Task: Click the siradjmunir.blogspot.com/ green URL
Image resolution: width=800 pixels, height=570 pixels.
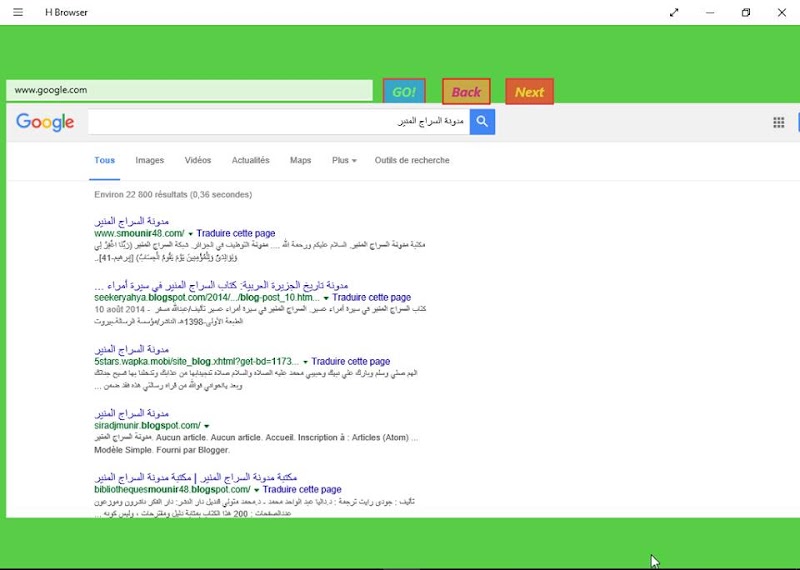Action: click(147, 425)
